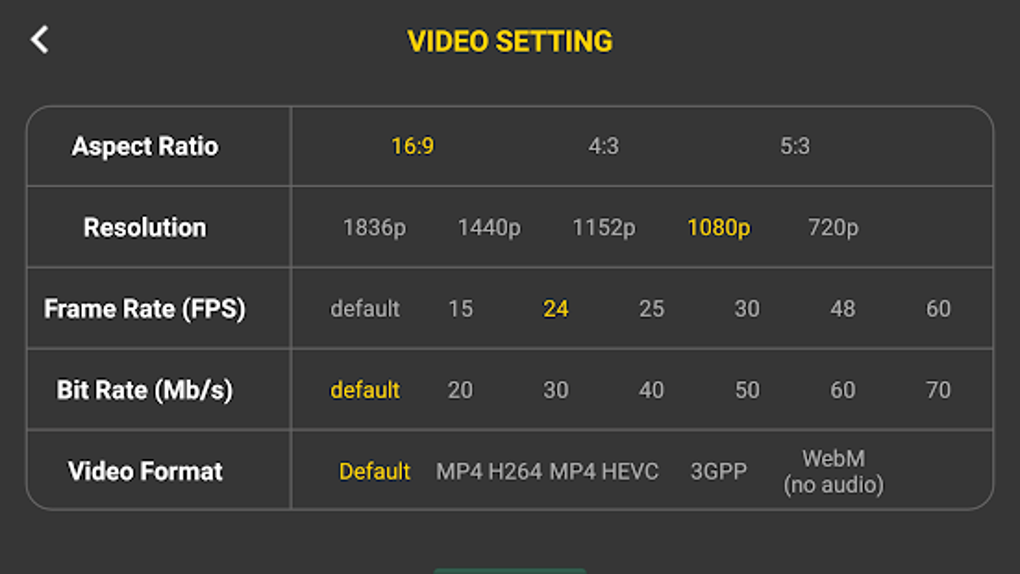Viewport: 1020px width, 574px height.
Task: Choose 30 FPS frame rate
Action: [747, 308]
